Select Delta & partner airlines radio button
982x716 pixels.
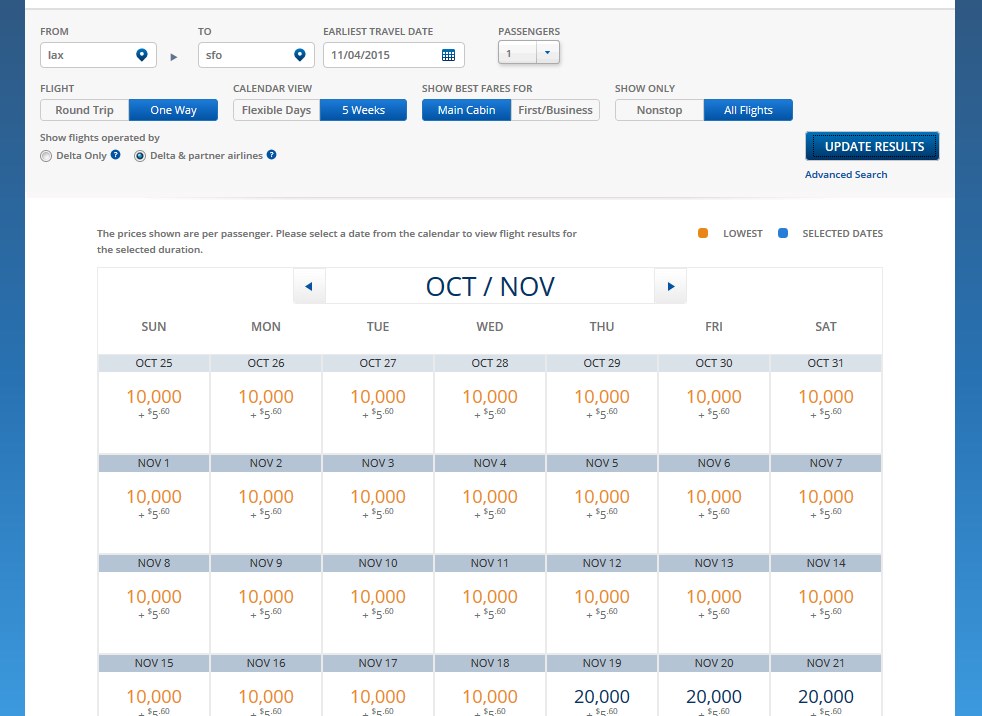(140, 156)
